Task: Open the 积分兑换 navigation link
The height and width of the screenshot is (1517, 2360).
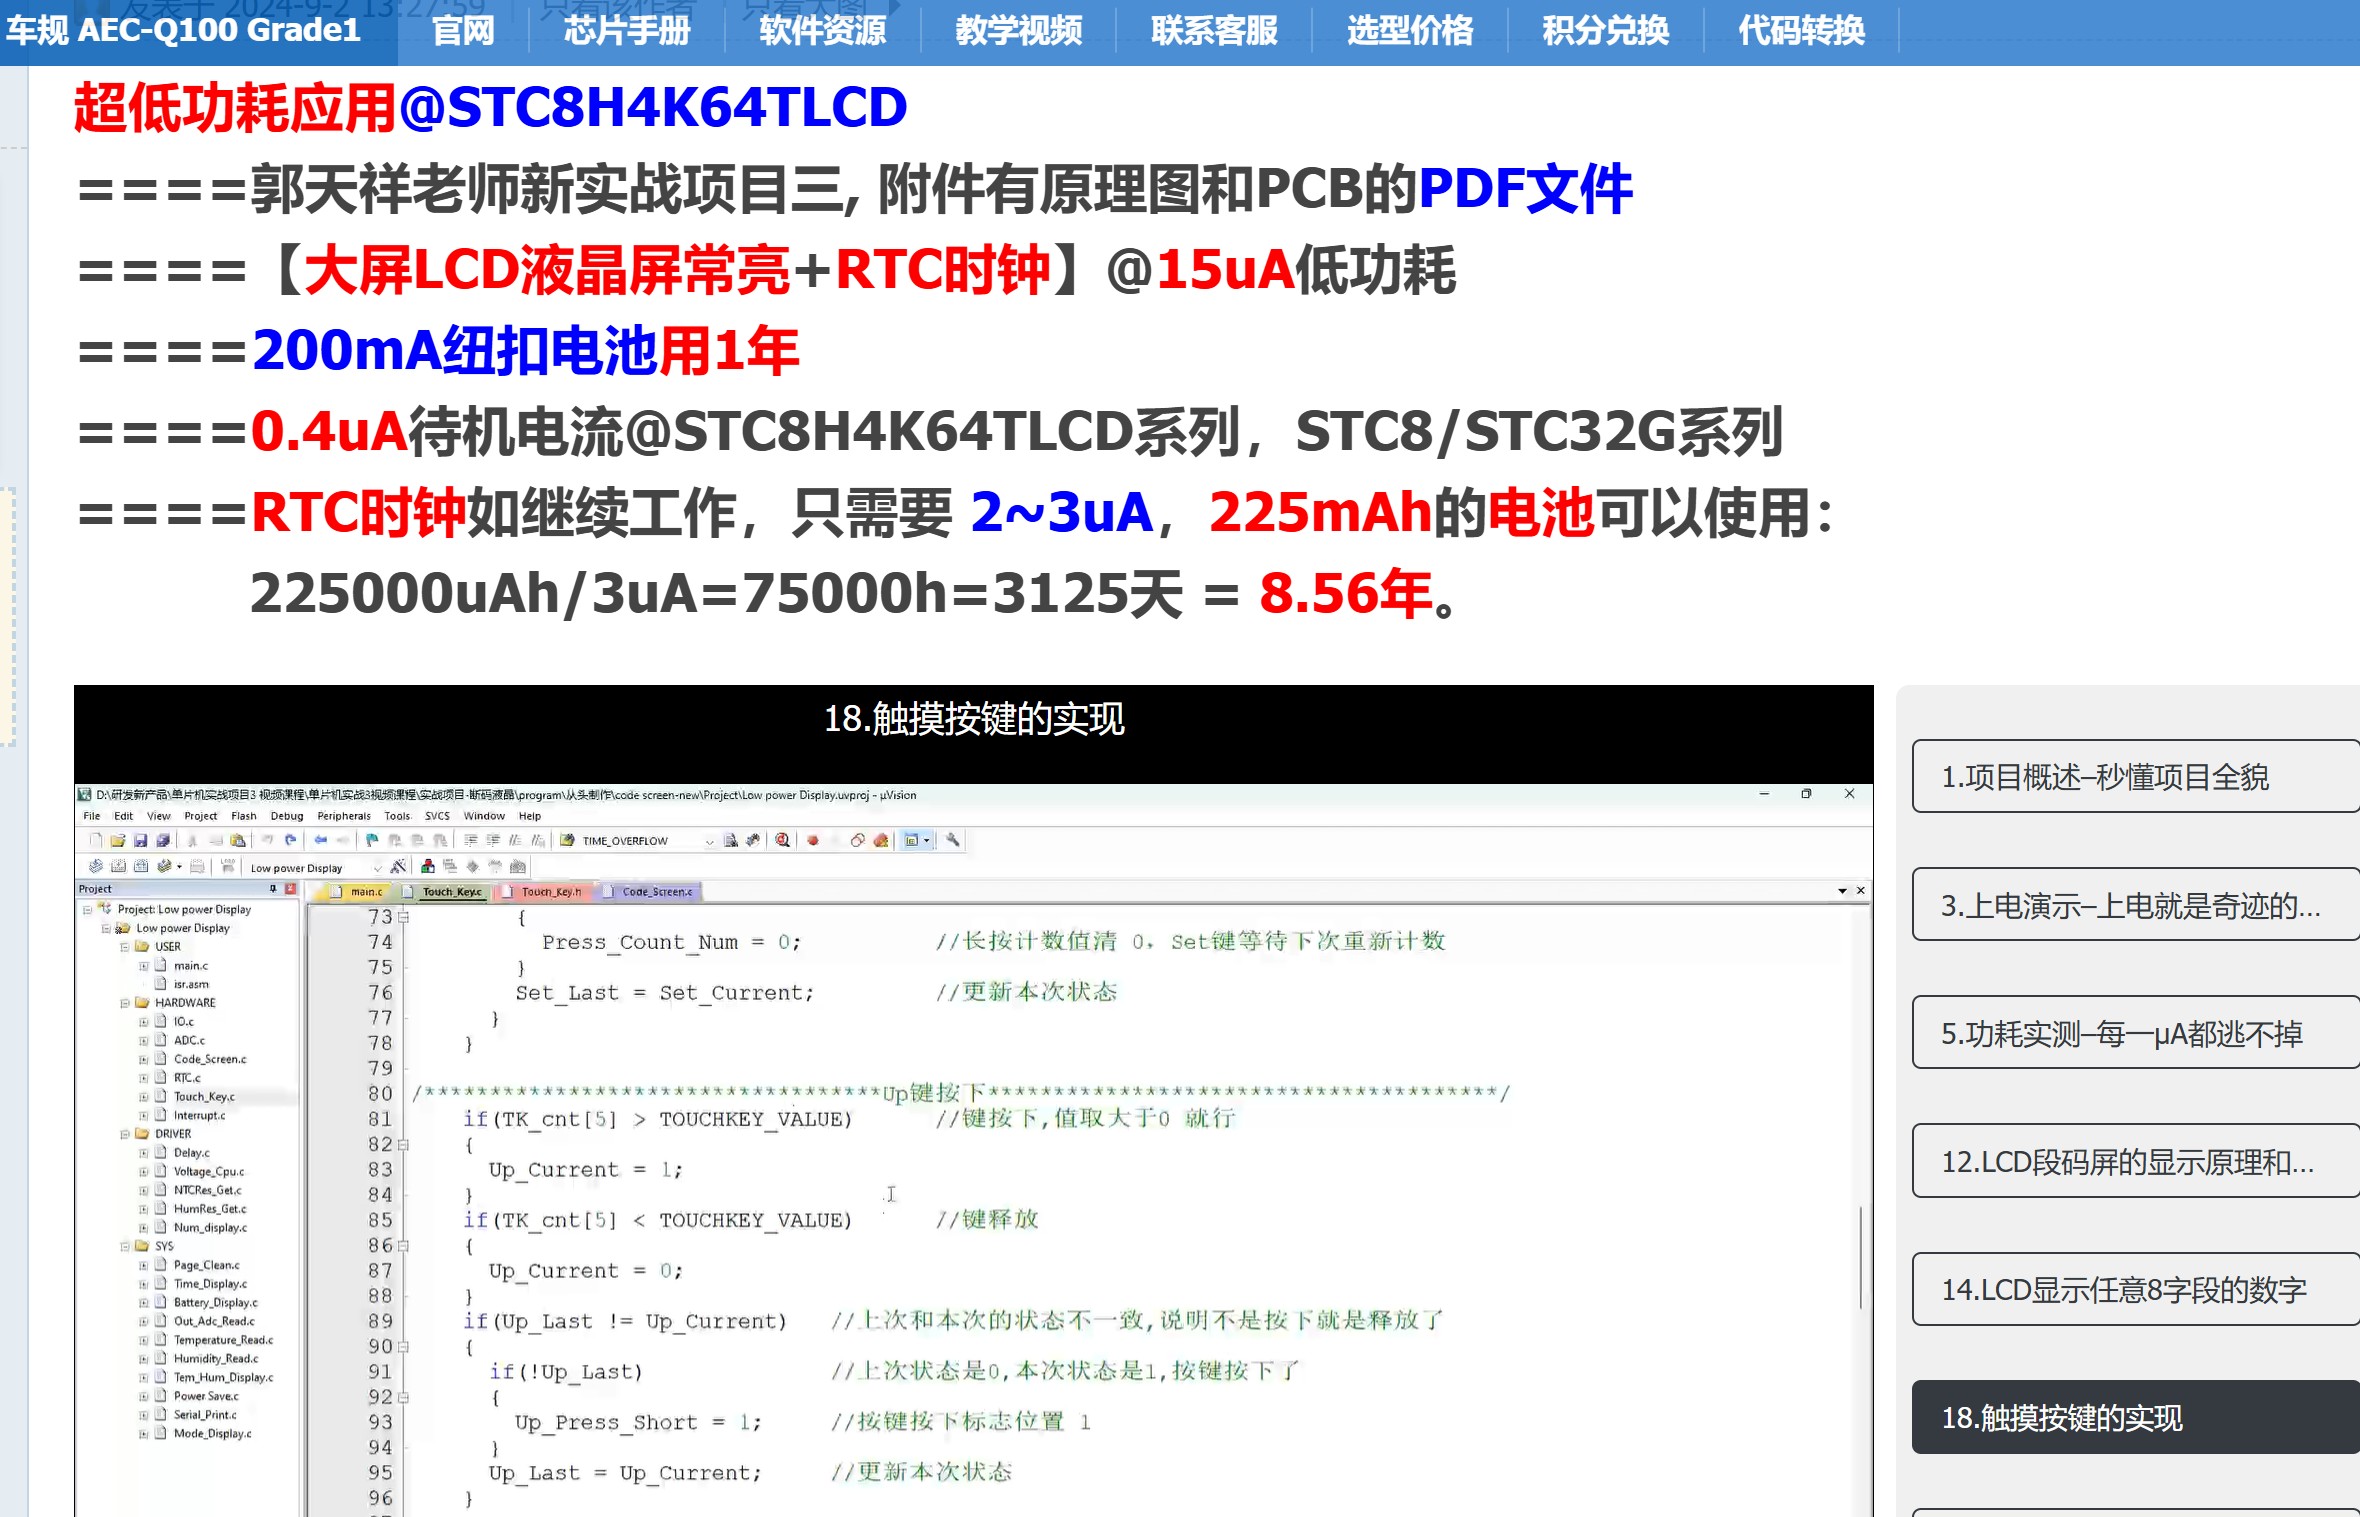Action: 1605,30
